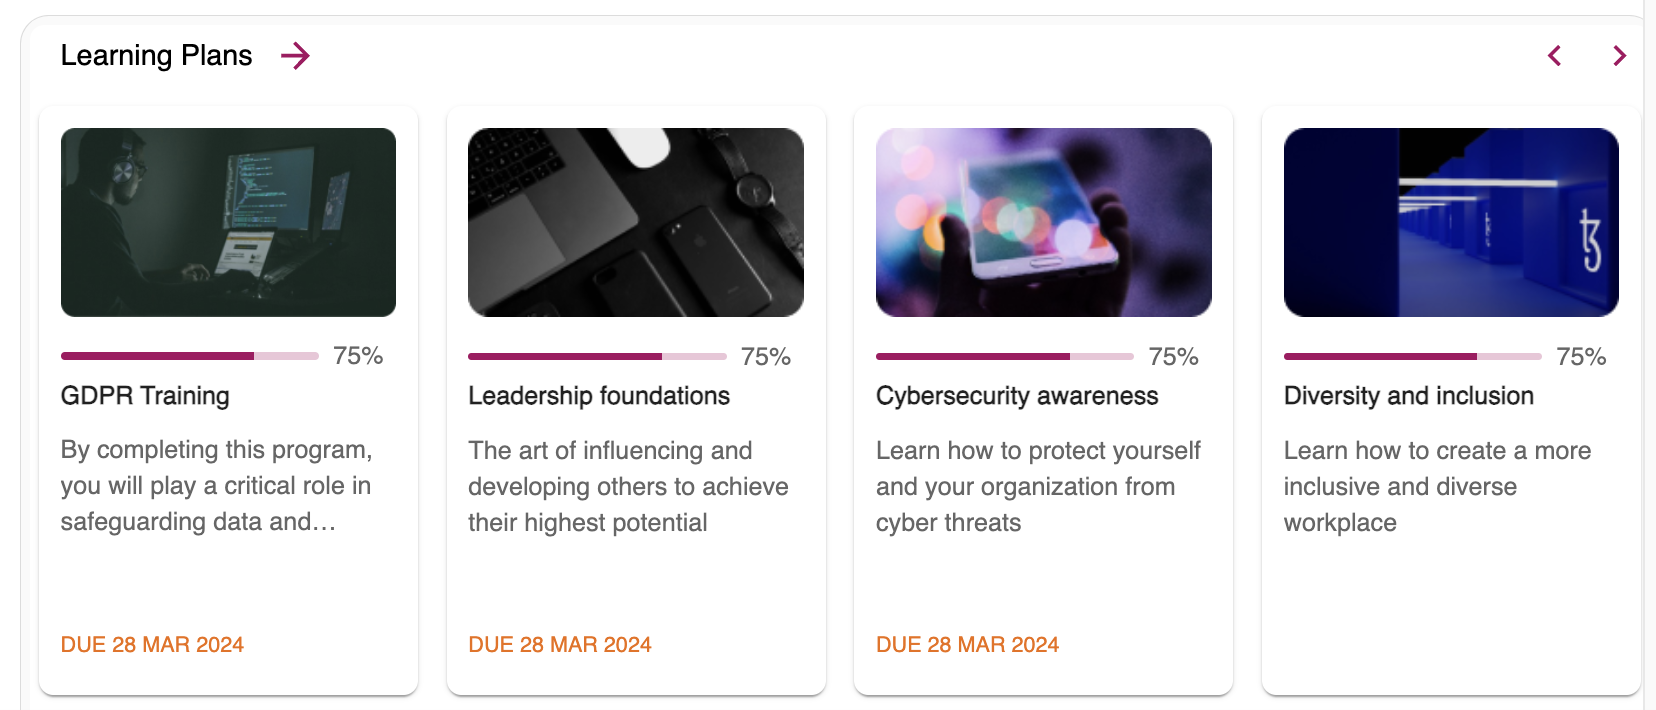The width and height of the screenshot is (1656, 710).
Task: Open the Learning Plans heading link
Action: click(x=156, y=56)
